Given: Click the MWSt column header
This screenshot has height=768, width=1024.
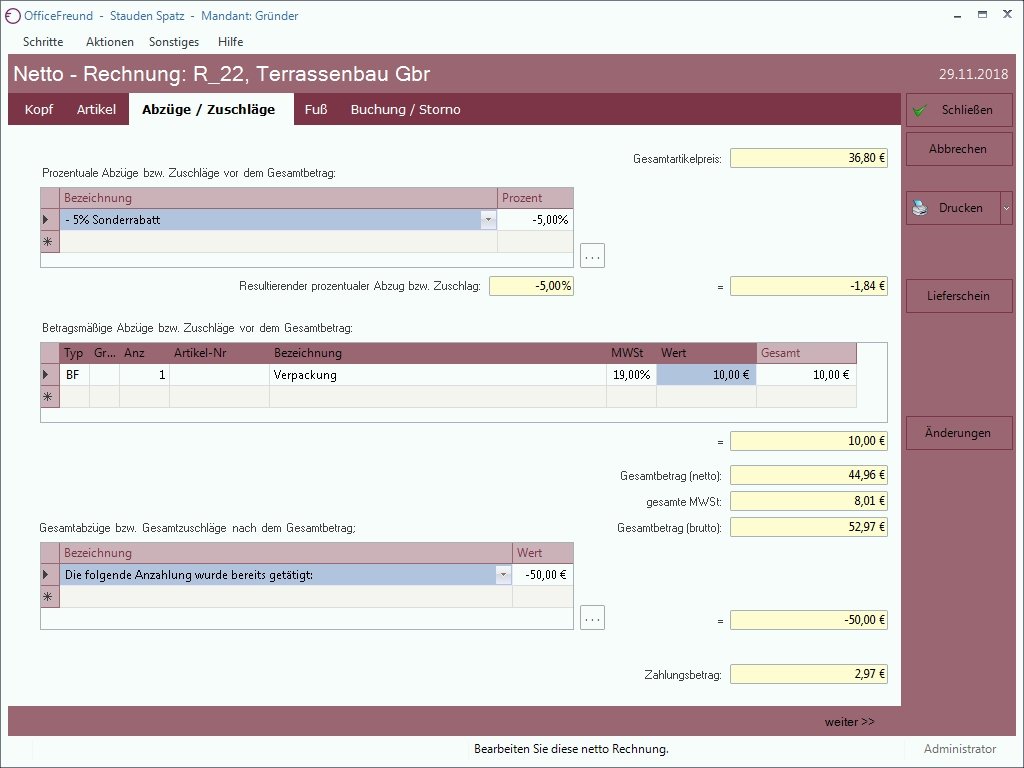Looking at the screenshot, I should (631, 353).
